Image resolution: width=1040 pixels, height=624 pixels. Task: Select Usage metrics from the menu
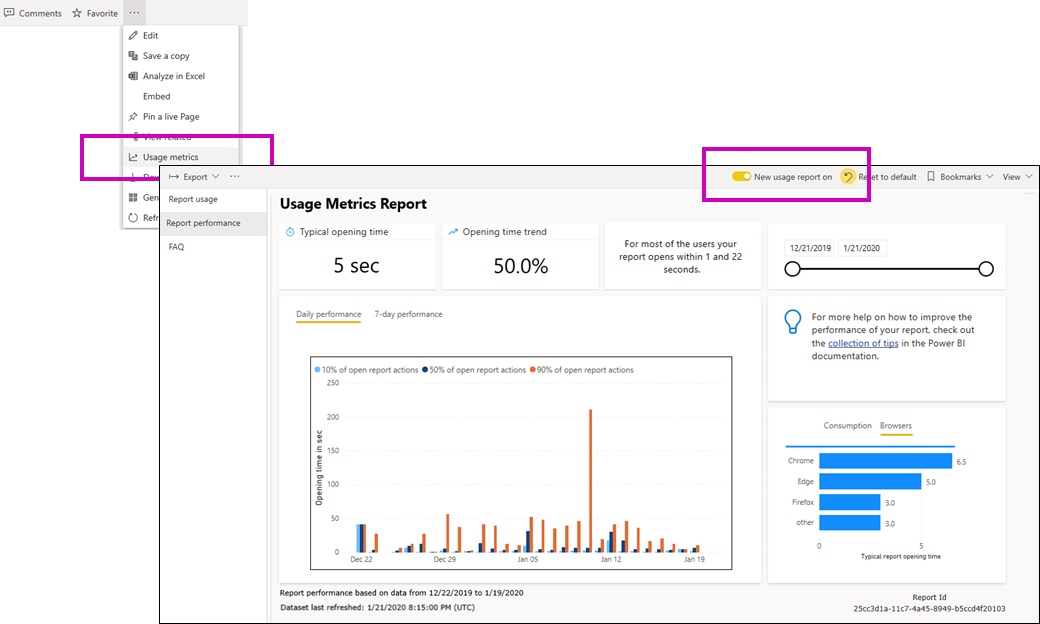tap(170, 157)
